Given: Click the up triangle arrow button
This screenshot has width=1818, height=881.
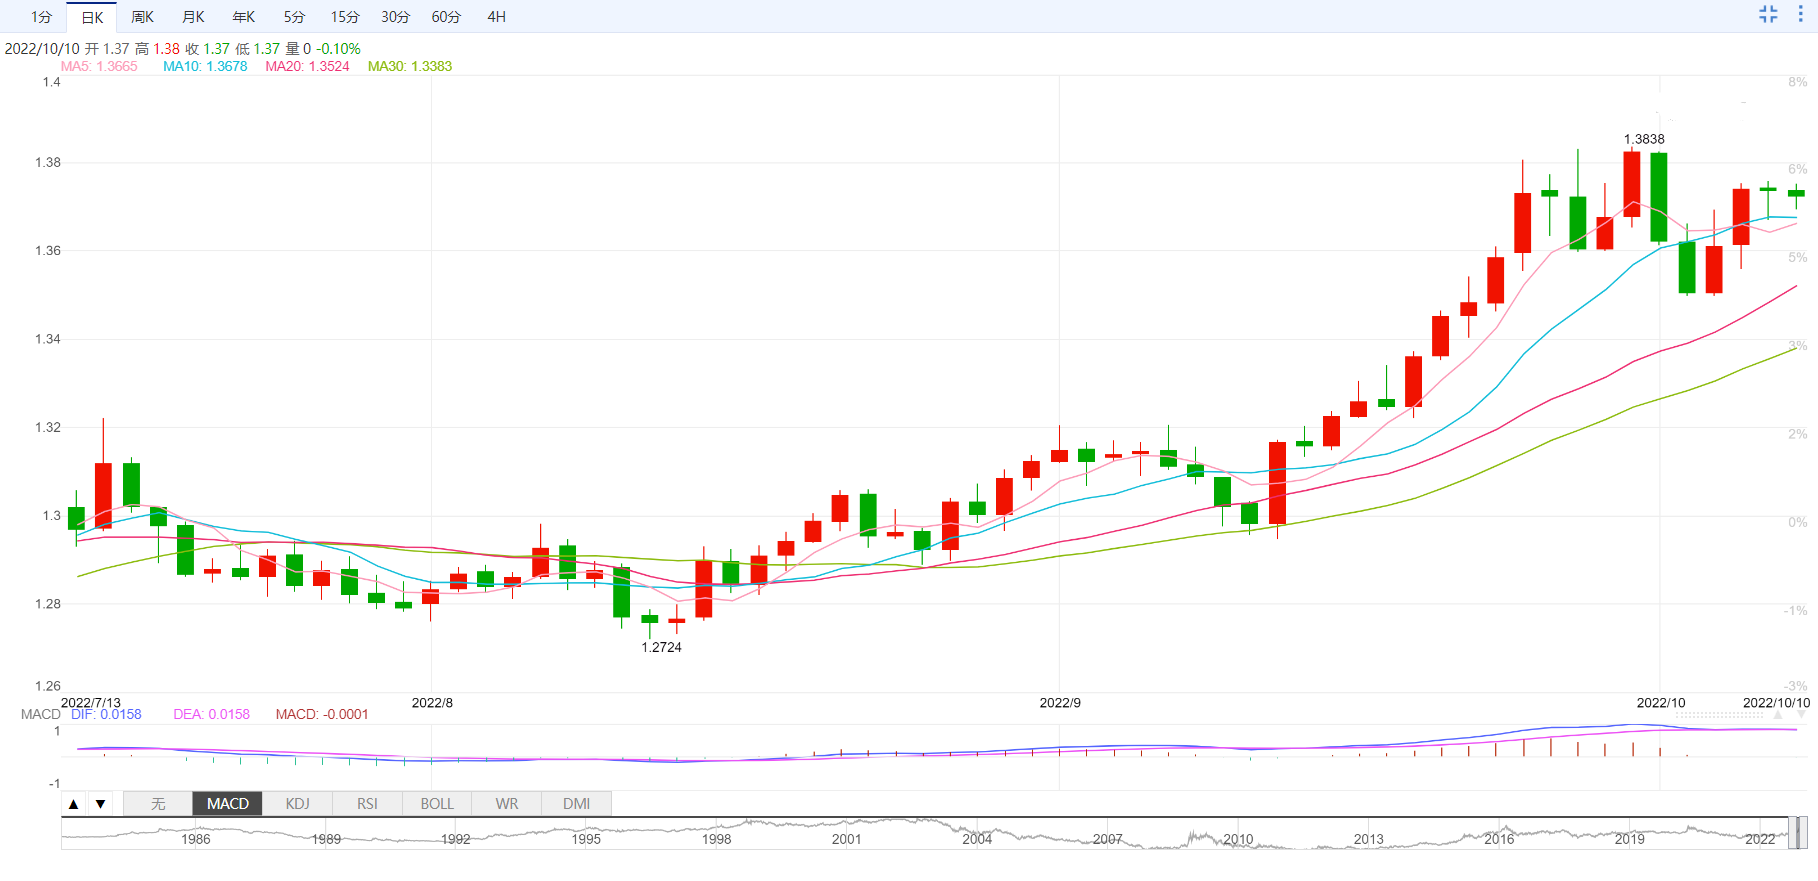Looking at the screenshot, I should [74, 804].
